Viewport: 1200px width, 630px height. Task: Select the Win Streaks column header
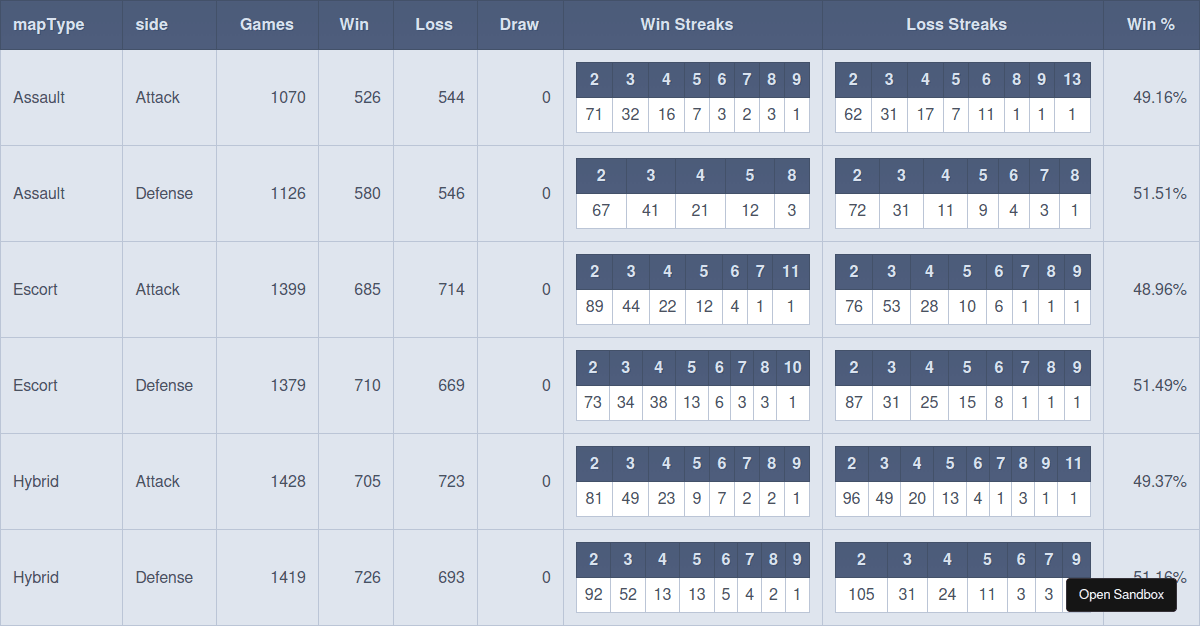point(687,24)
